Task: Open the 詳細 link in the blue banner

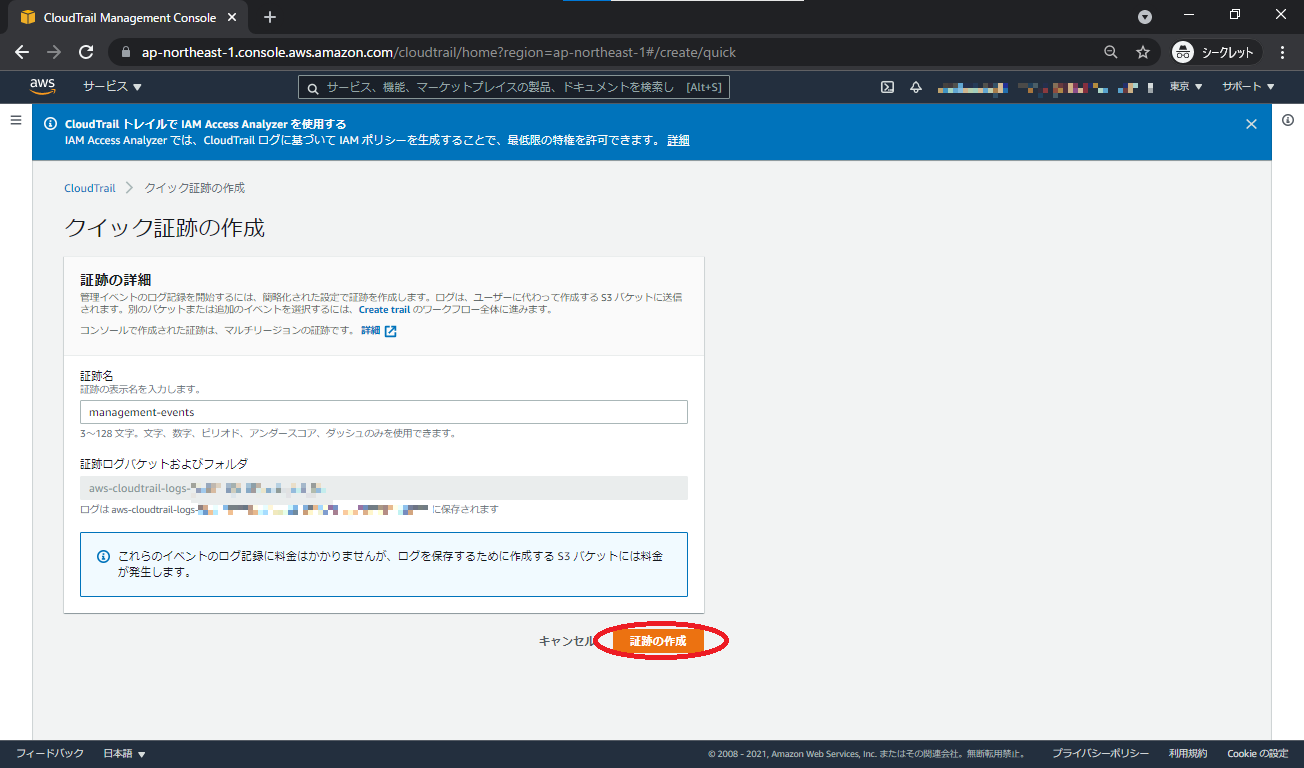Action: click(x=678, y=140)
